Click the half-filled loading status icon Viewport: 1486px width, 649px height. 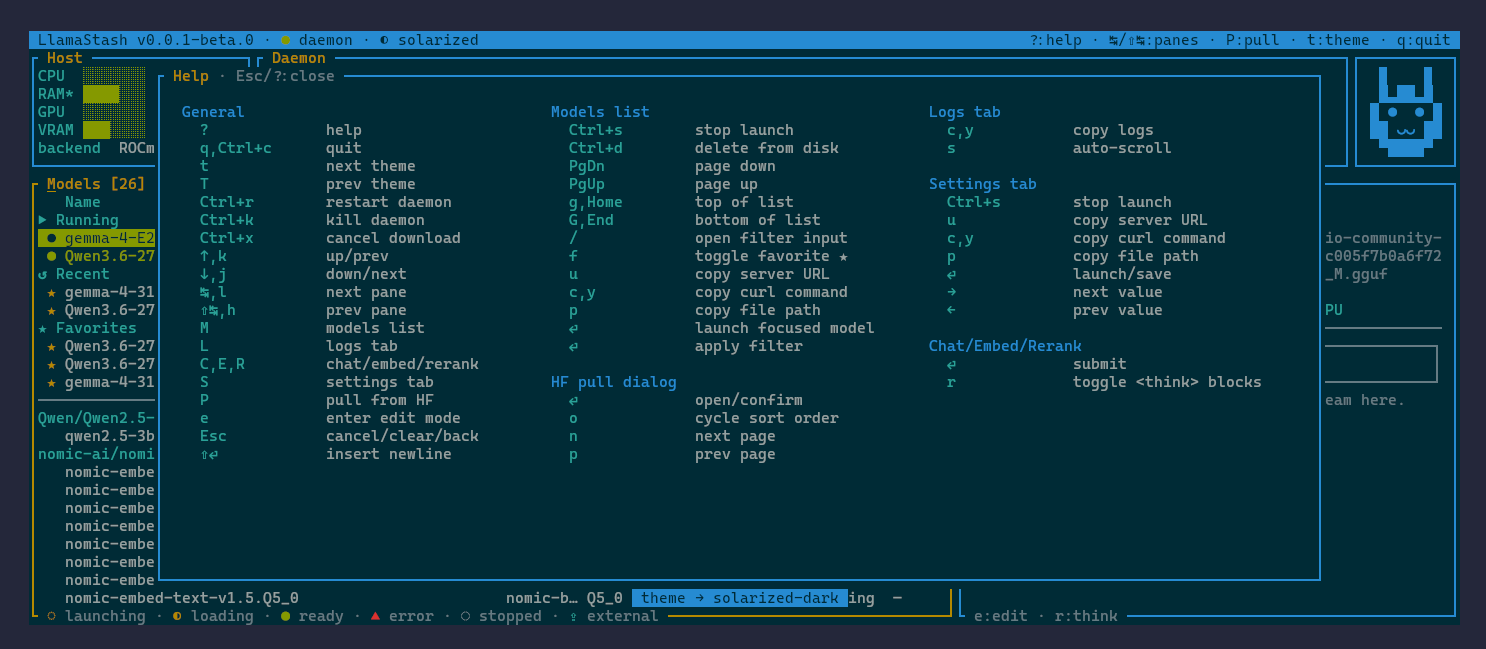pos(177,616)
